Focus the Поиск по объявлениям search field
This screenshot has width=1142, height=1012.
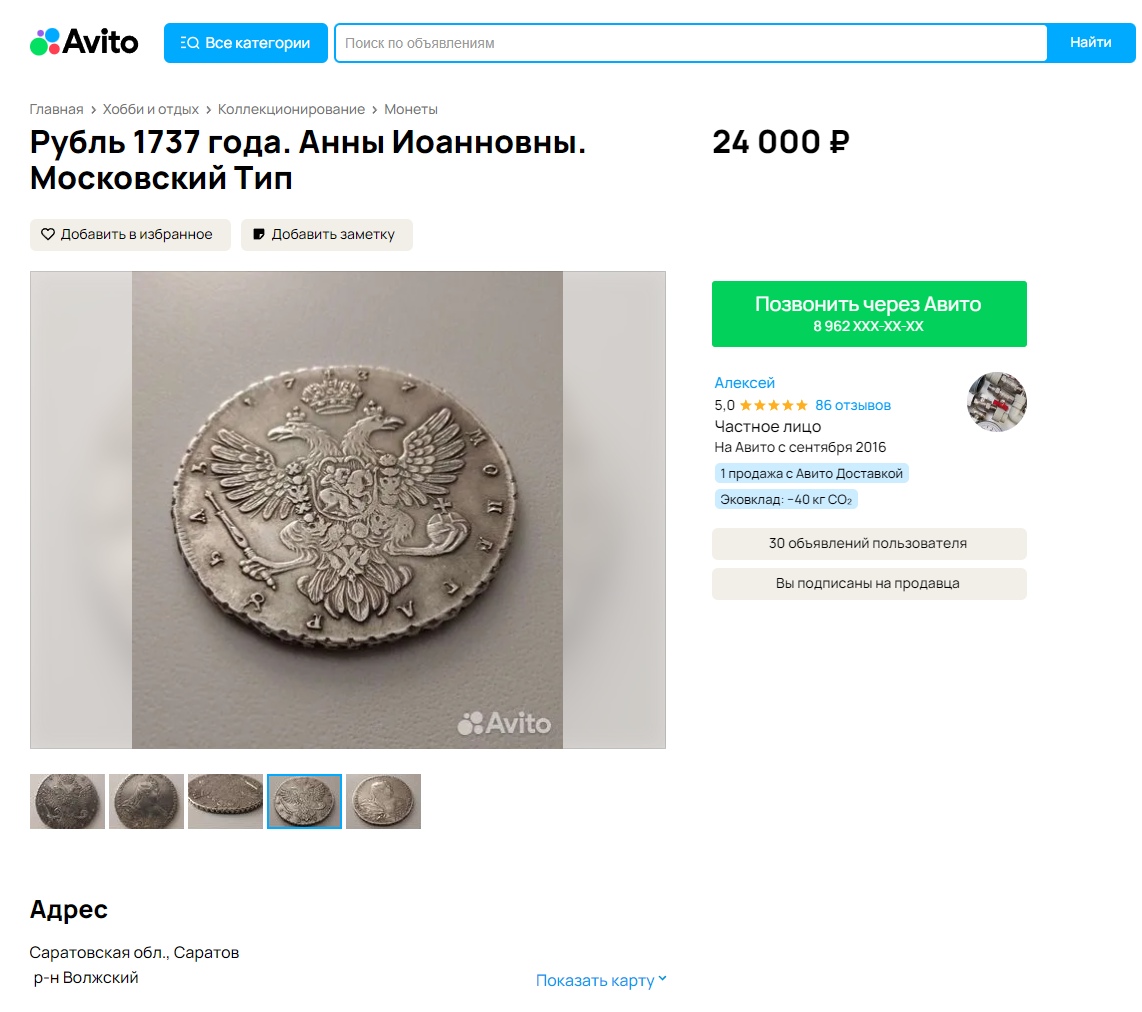pyautogui.click(x=690, y=43)
